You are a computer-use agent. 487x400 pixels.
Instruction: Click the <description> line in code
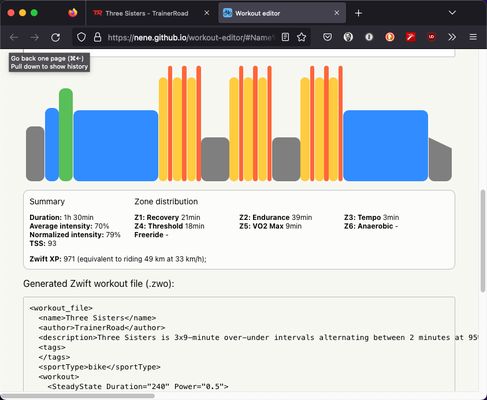[258, 337]
